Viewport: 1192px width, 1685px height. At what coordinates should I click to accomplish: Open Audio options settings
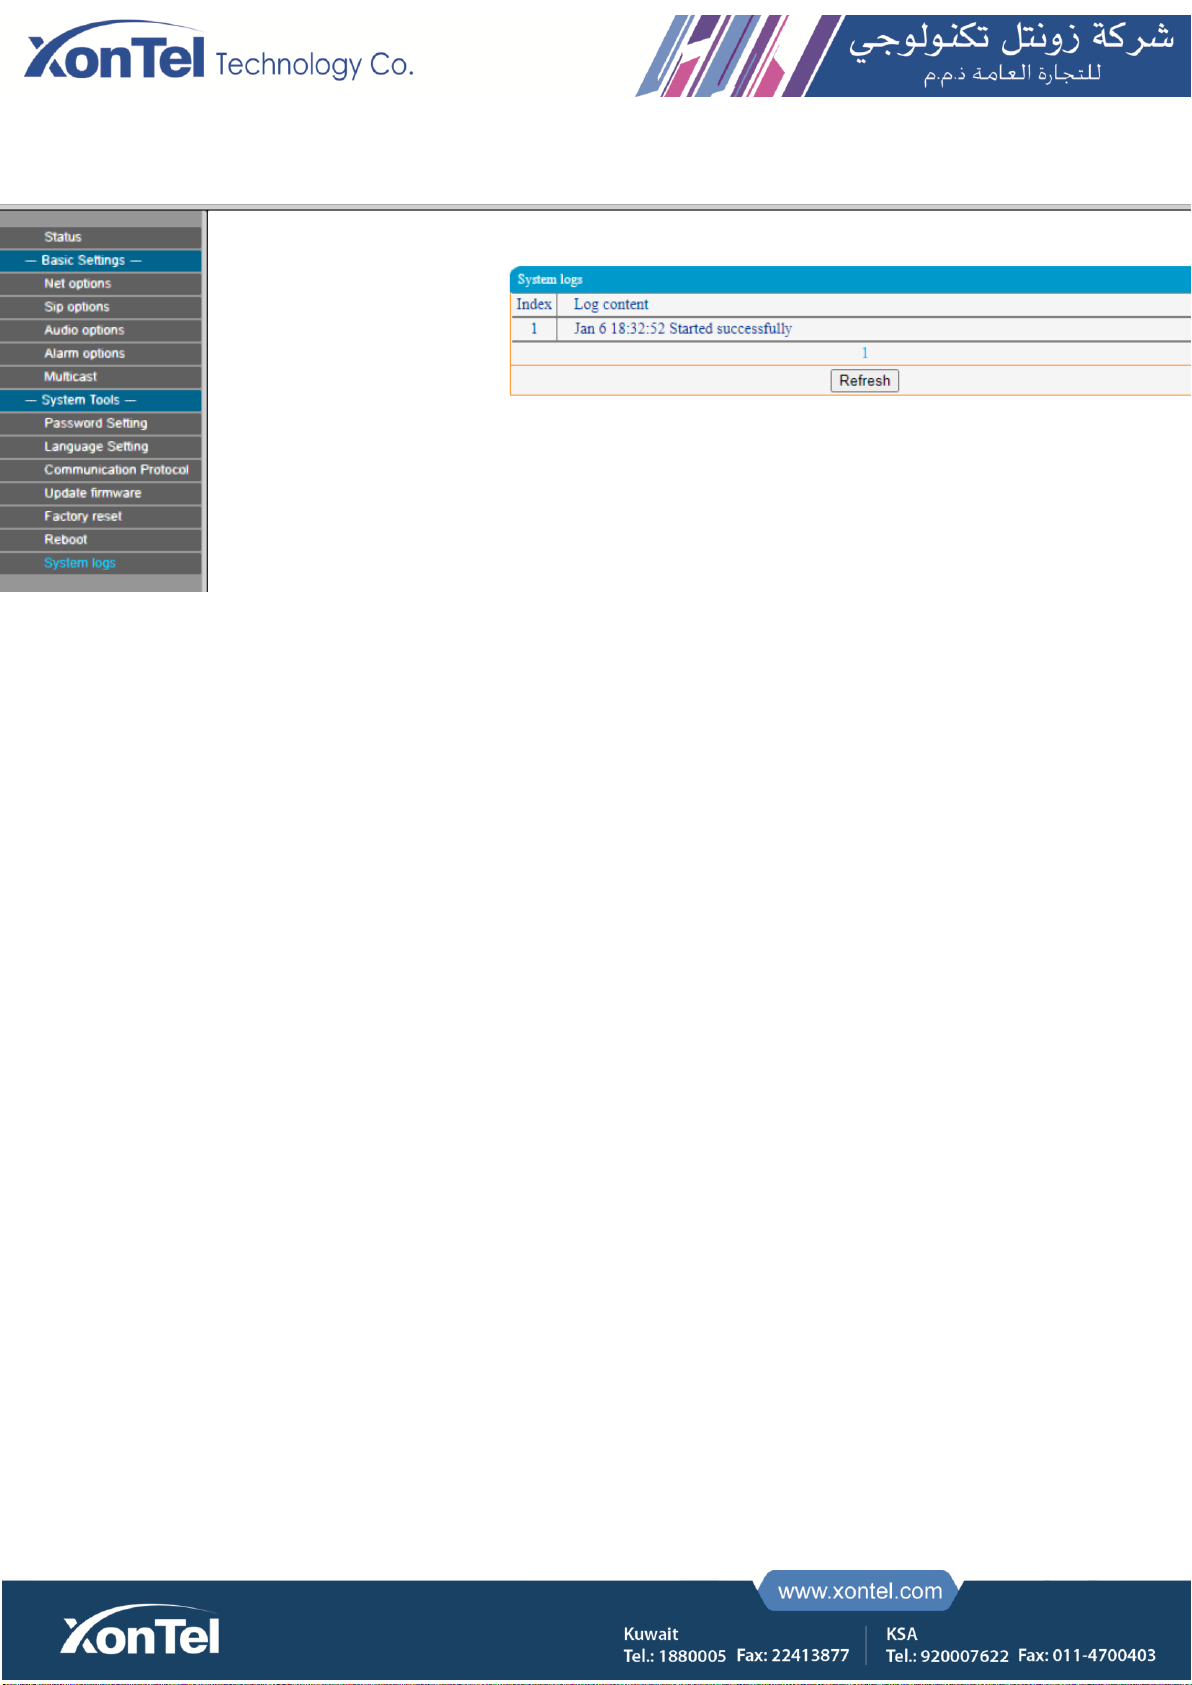tap(101, 330)
